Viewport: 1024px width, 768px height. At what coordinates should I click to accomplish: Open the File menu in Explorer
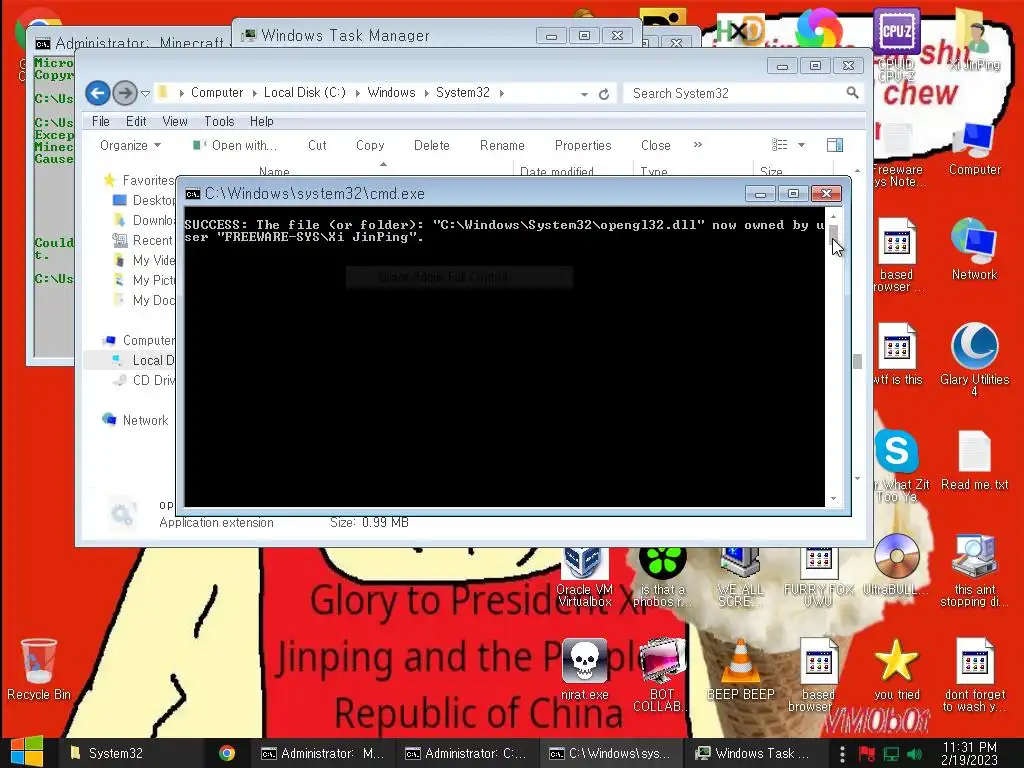click(x=101, y=121)
